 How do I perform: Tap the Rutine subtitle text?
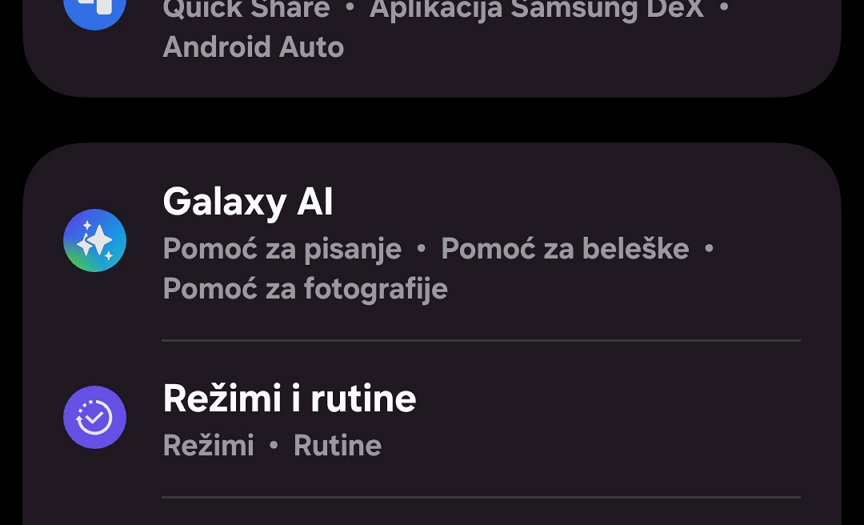point(337,446)
